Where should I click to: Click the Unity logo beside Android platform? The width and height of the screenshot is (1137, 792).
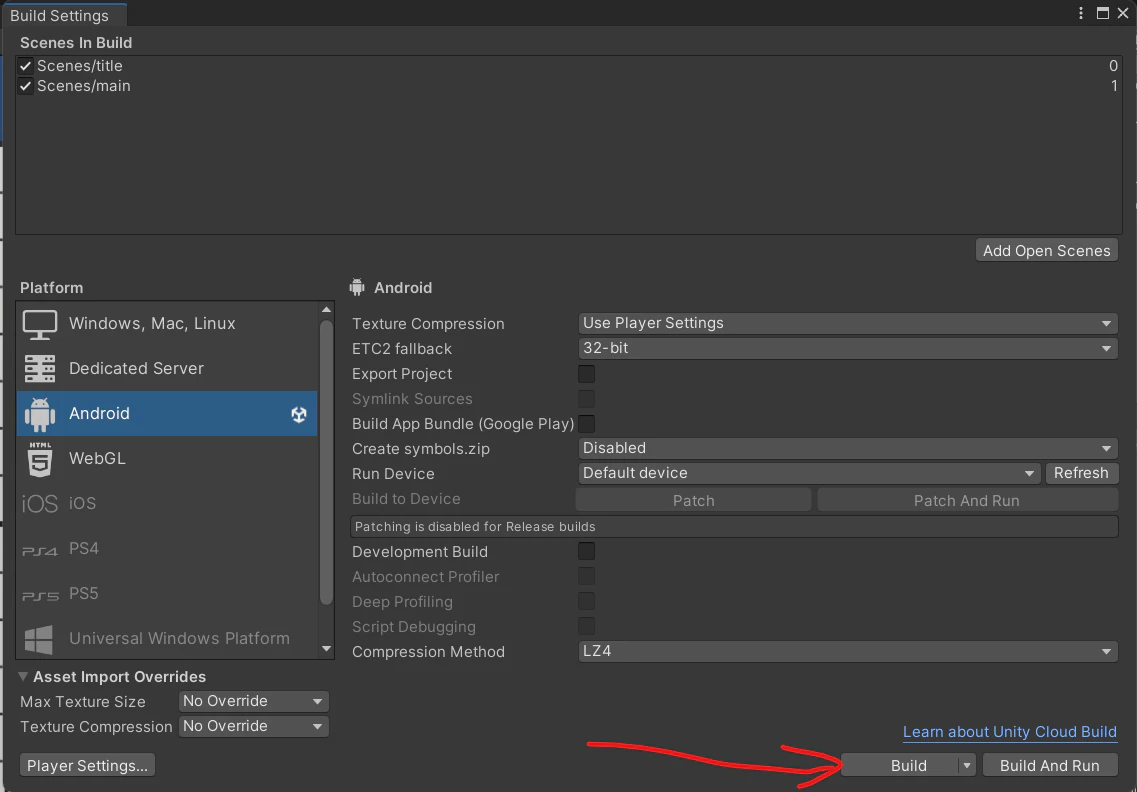[x=299, y=414]
